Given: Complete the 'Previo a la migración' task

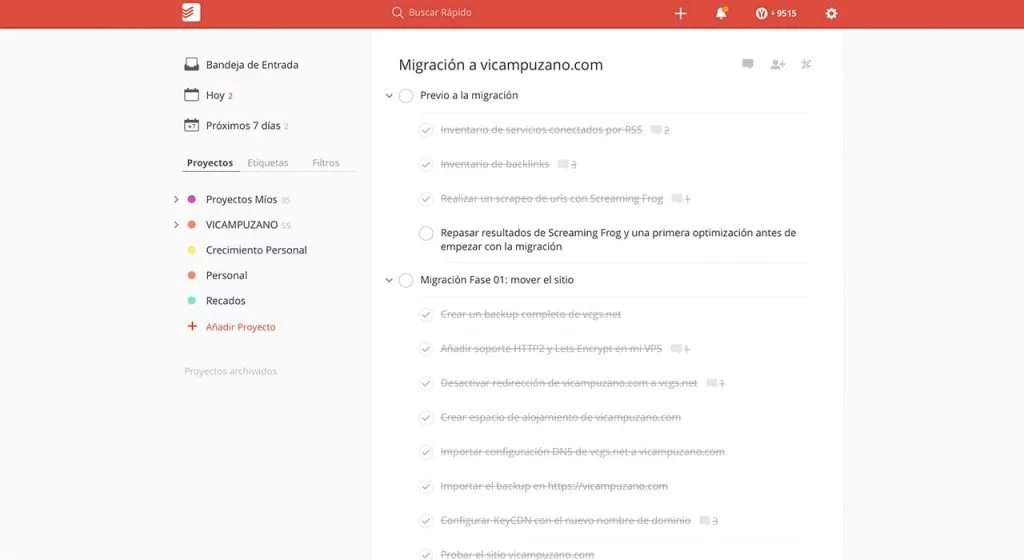Looking at the screenshot, I should [406, 96].
